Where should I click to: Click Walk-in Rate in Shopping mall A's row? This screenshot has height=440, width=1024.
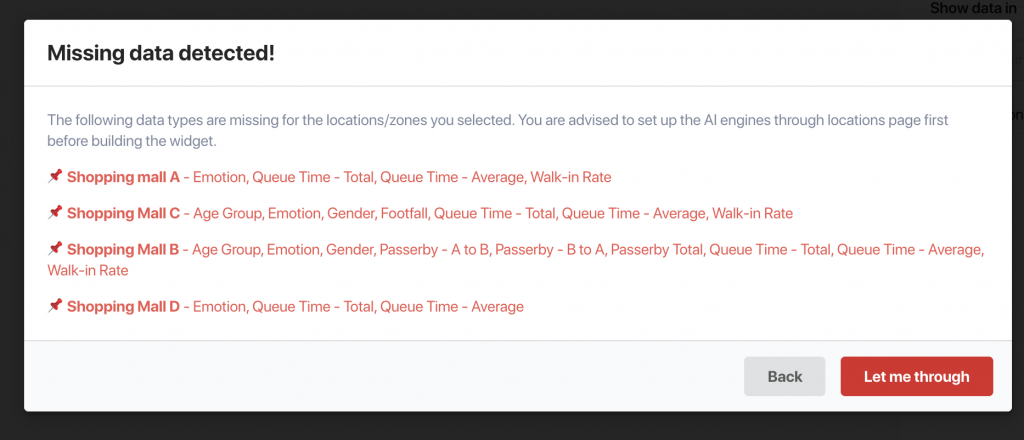[571, 177]
